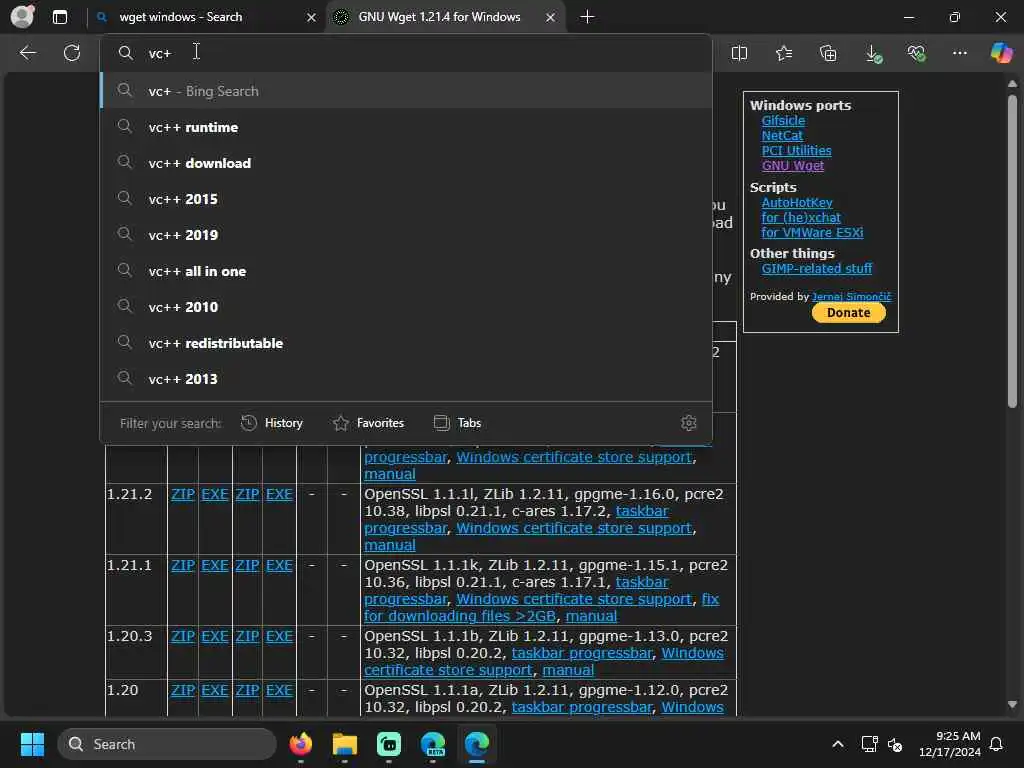The image size is (1024, 768).
Task: Filter suggestions by Tabs
Action: pyautogui.click(x=457, y=423)
